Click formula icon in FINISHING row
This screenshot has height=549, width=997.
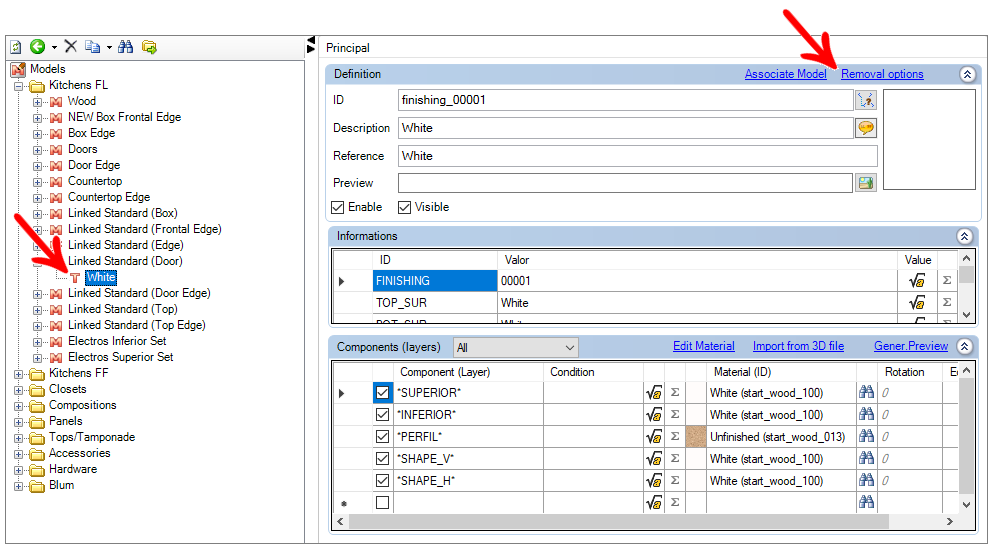tap(917, 281)
